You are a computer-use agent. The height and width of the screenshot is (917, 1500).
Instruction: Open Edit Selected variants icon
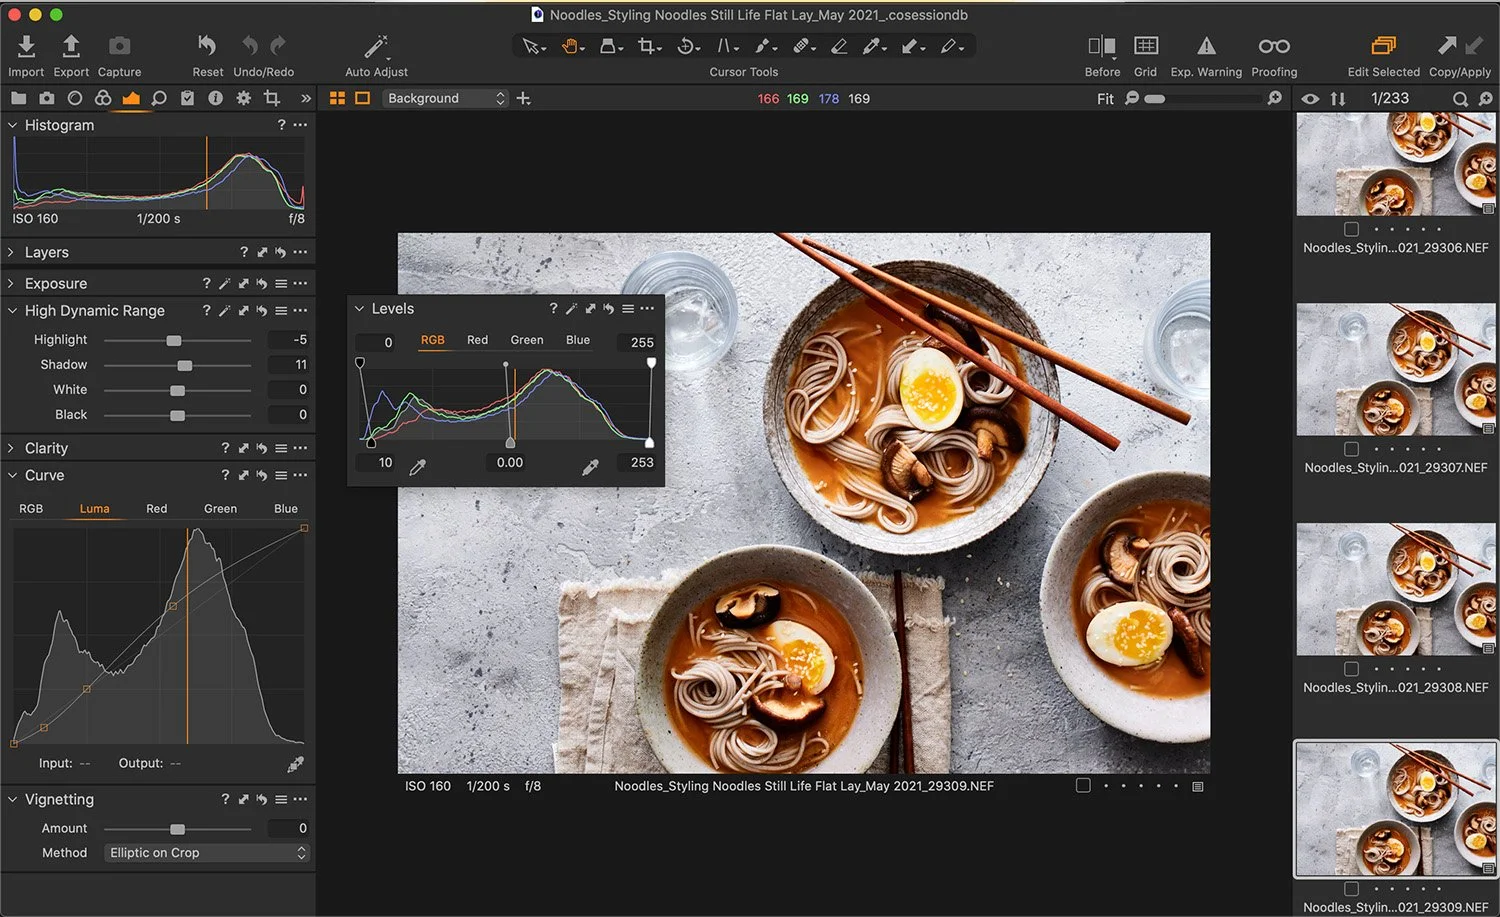1383,46
